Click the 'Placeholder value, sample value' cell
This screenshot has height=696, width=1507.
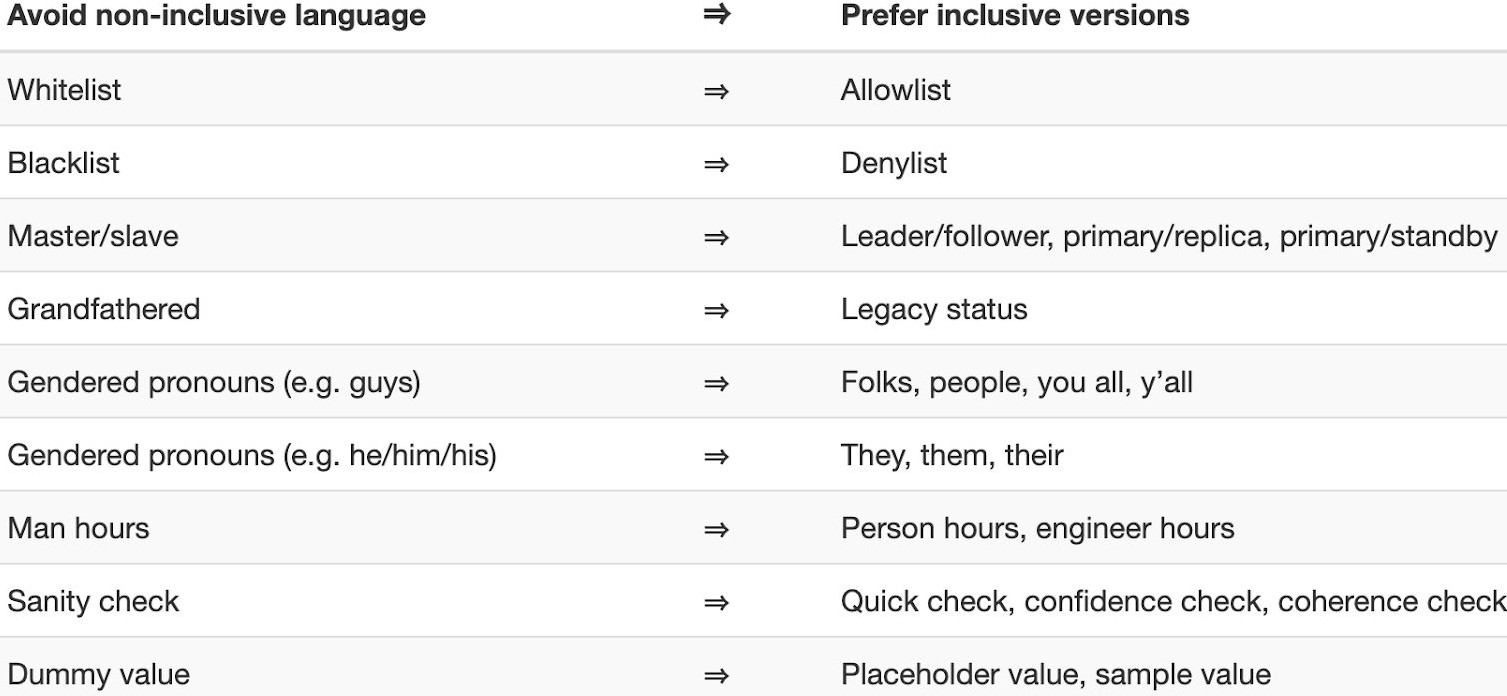click(1056, 674)
